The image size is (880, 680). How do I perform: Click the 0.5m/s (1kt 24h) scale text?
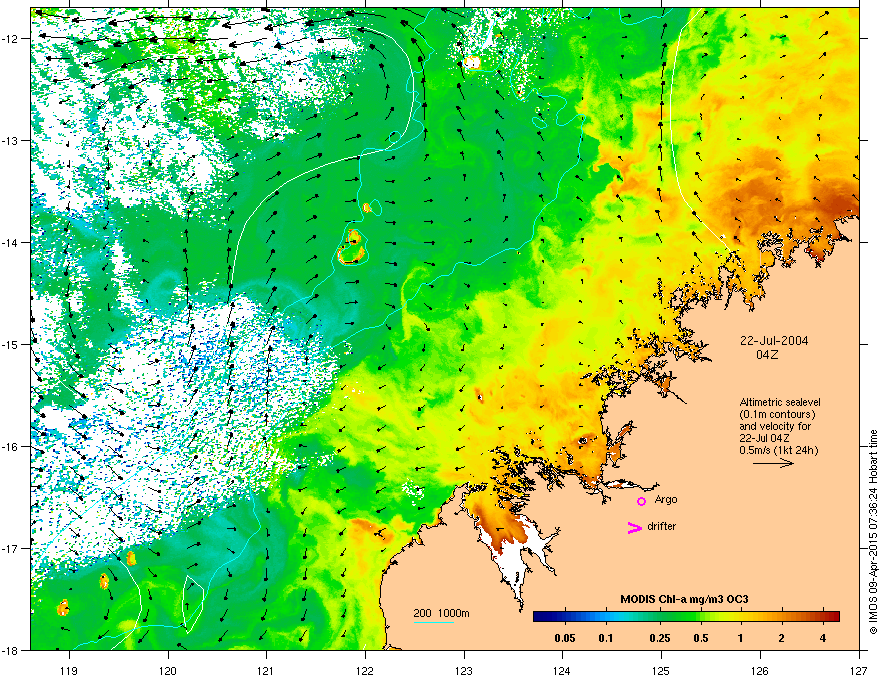click(778, 450)
